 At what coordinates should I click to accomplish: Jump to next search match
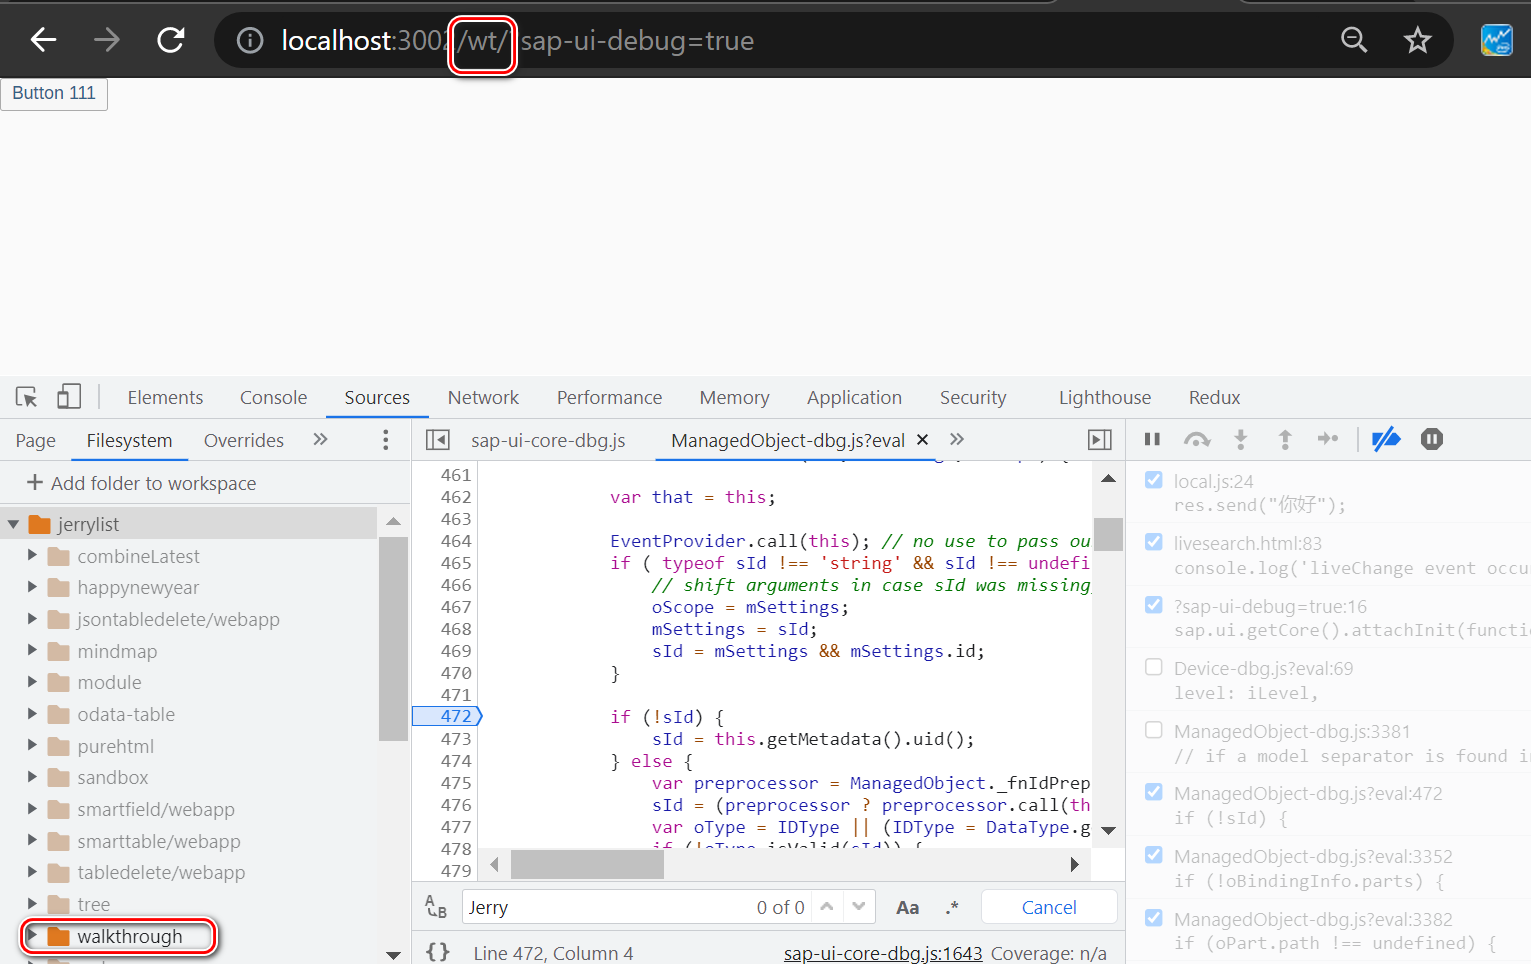click(x=859, y=907)
